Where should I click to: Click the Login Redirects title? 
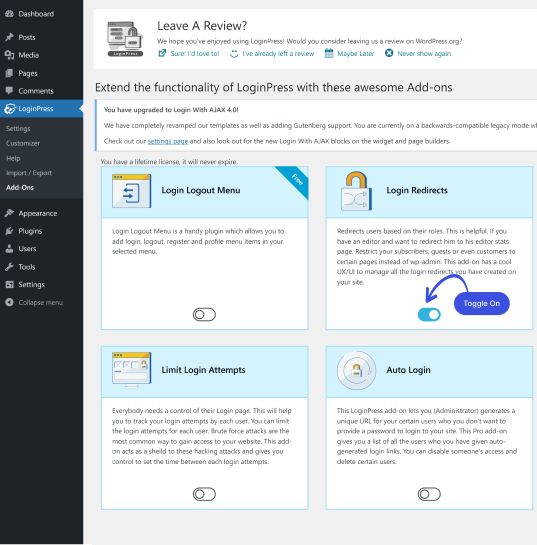[417, 190]
